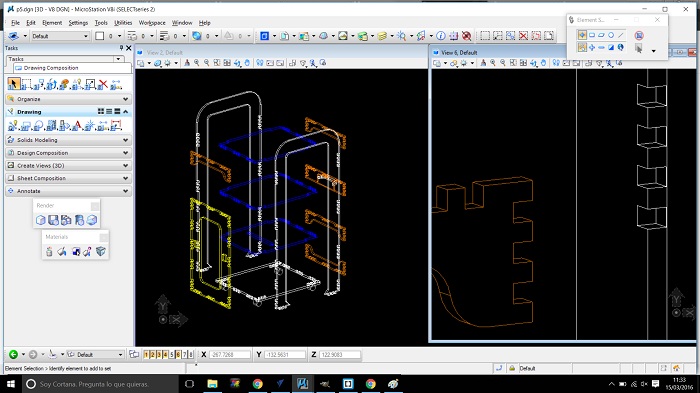
Task: Enable Individual selection method in Element Selection
Action: click(x=582, y=35)
